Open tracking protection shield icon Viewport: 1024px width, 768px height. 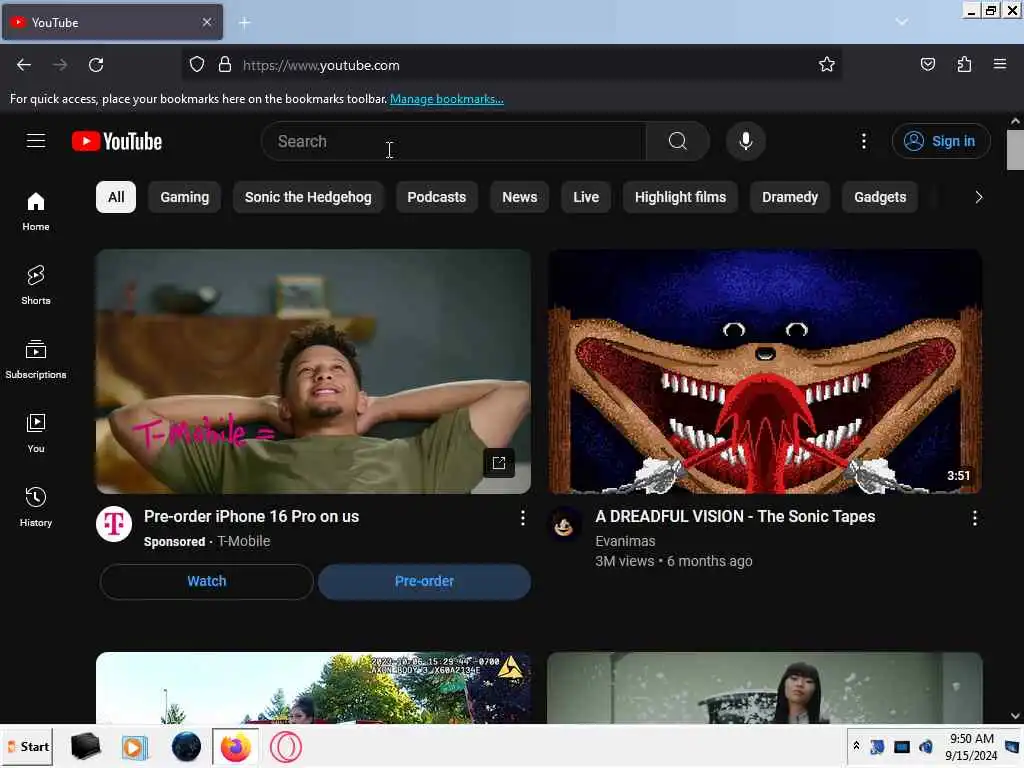pos(197,65)
